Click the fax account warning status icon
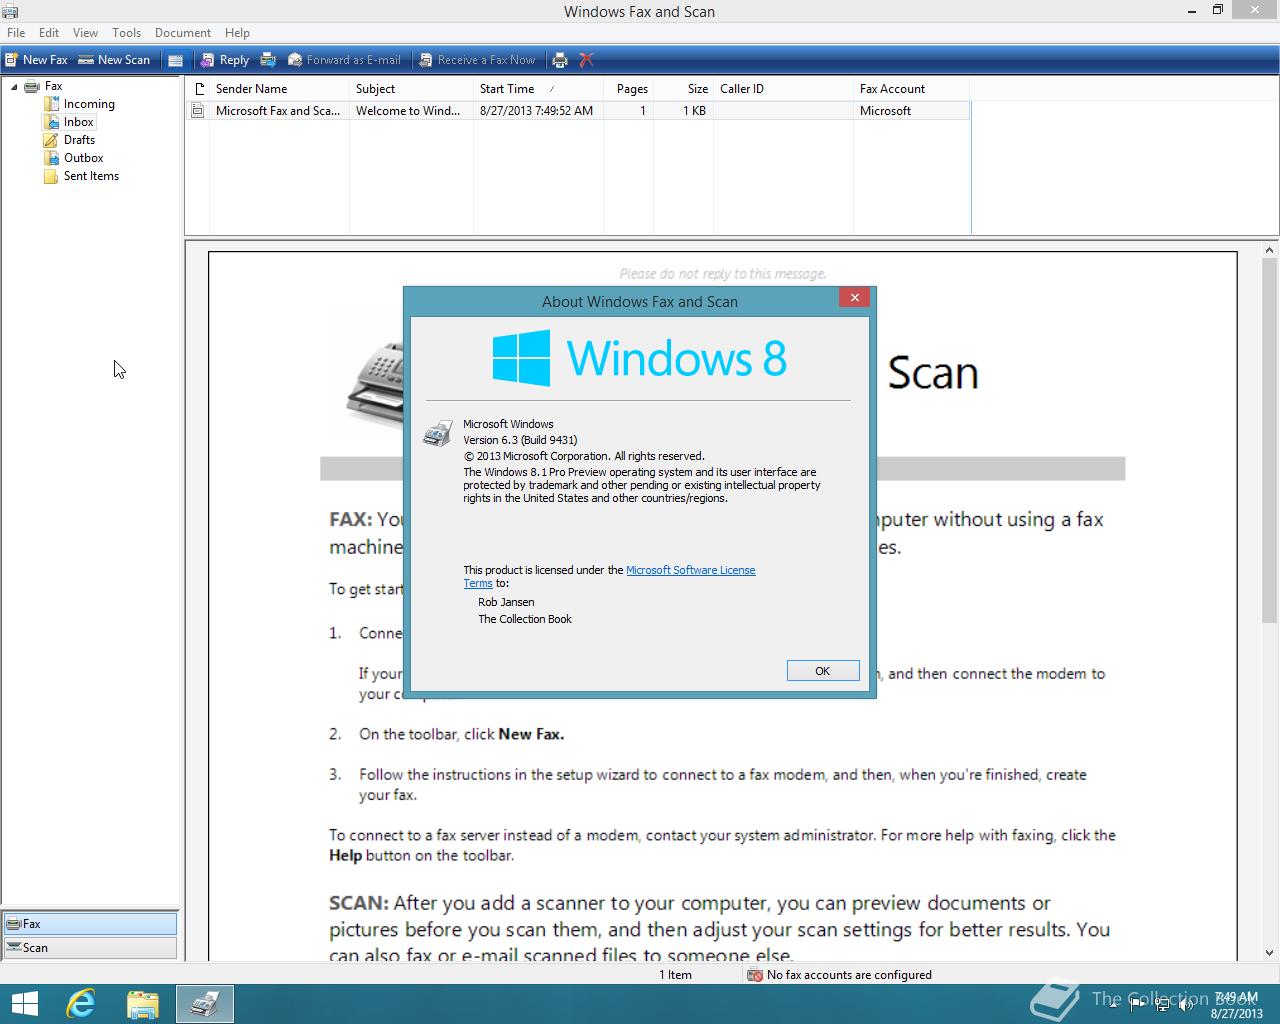Screen dimensions: 1280x1024 [x=755, y=975]
